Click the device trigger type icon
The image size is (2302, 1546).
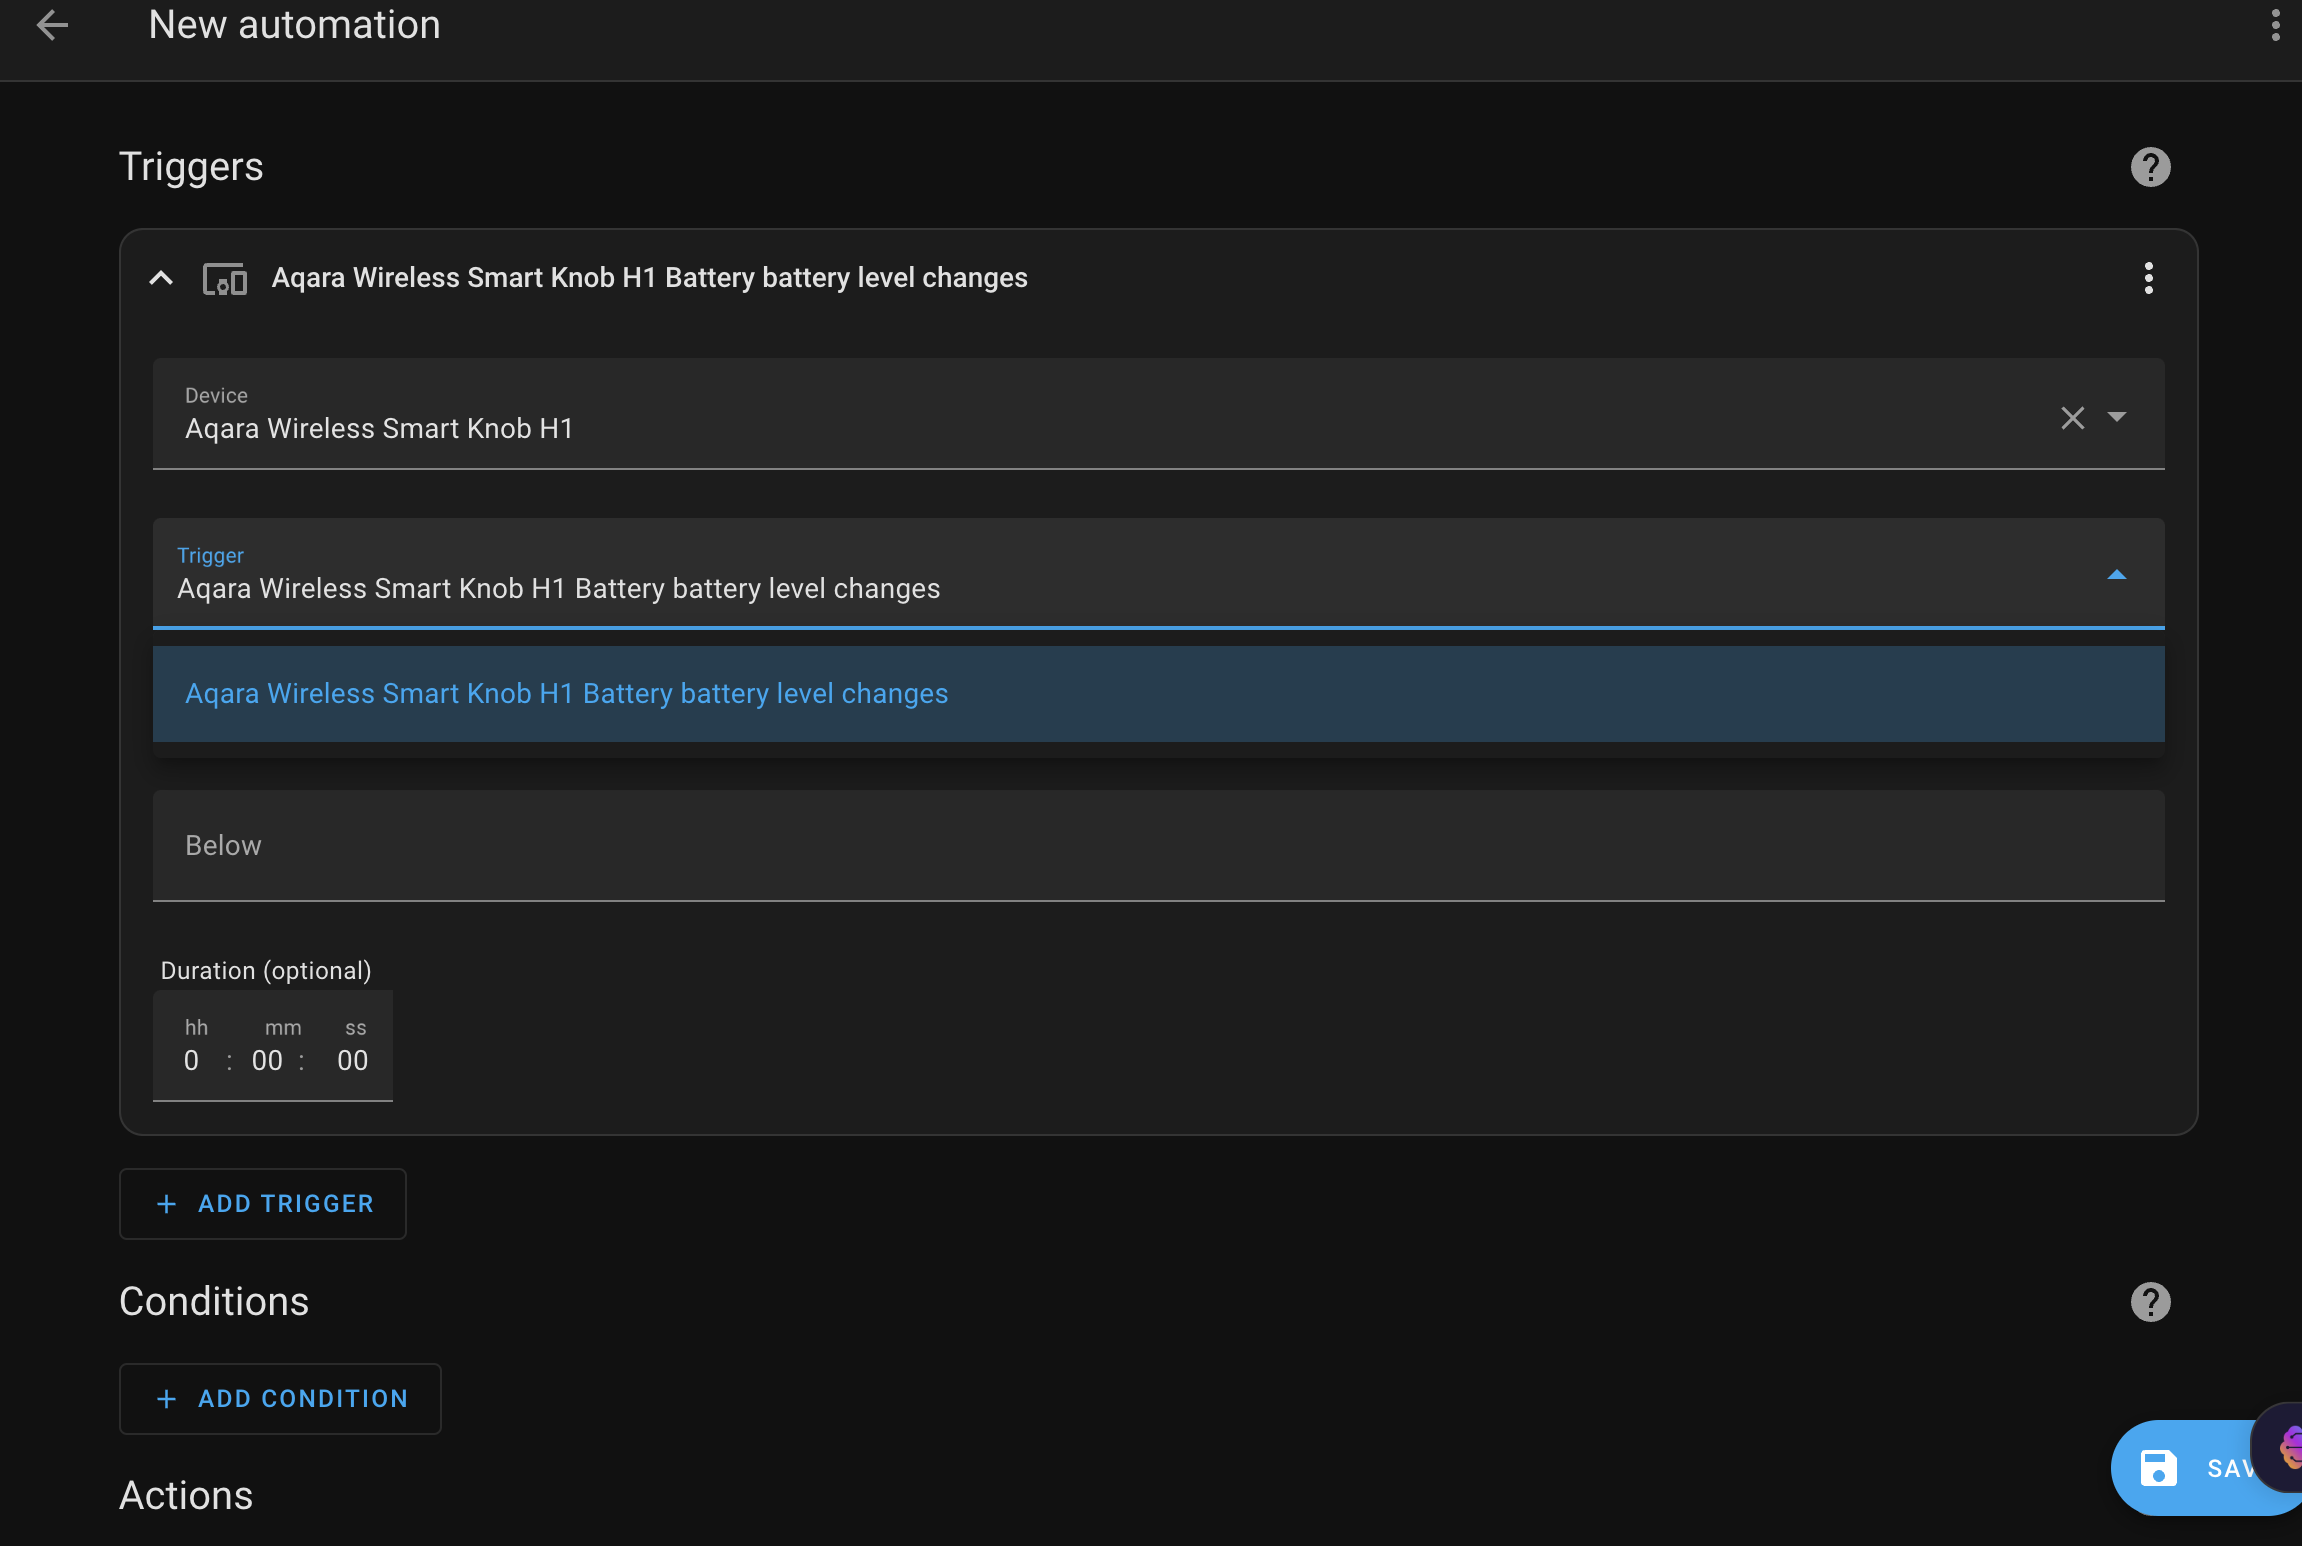pyautogui.click(x=225, y=279)
